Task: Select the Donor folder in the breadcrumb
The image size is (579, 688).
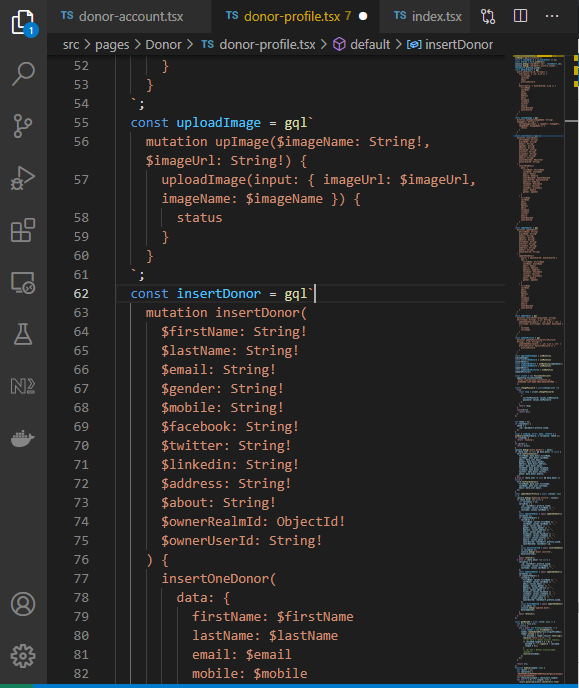Action: [163, 45]
